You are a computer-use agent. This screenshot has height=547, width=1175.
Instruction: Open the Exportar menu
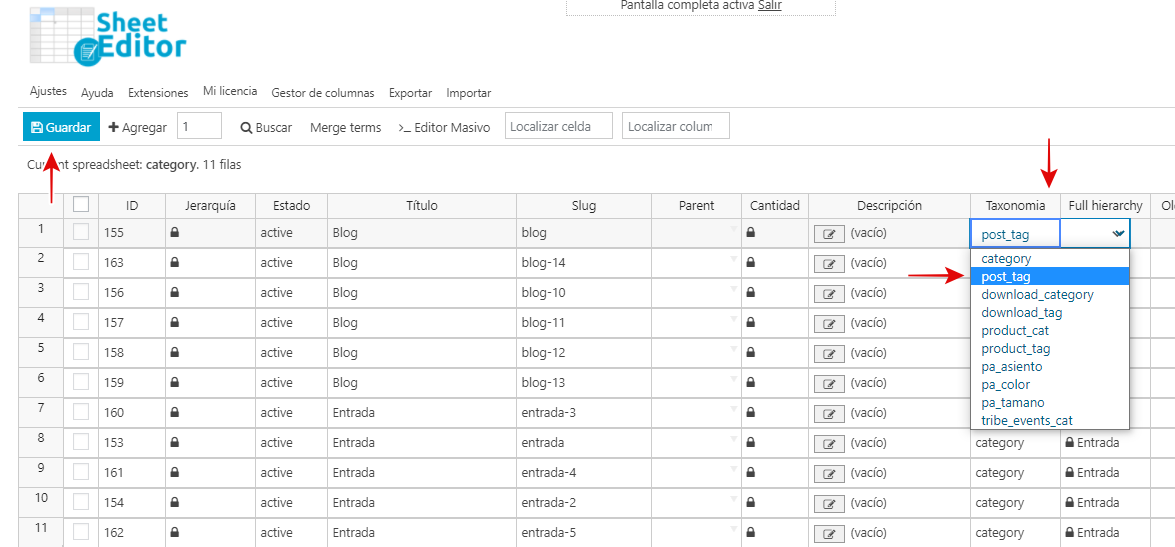410,93
